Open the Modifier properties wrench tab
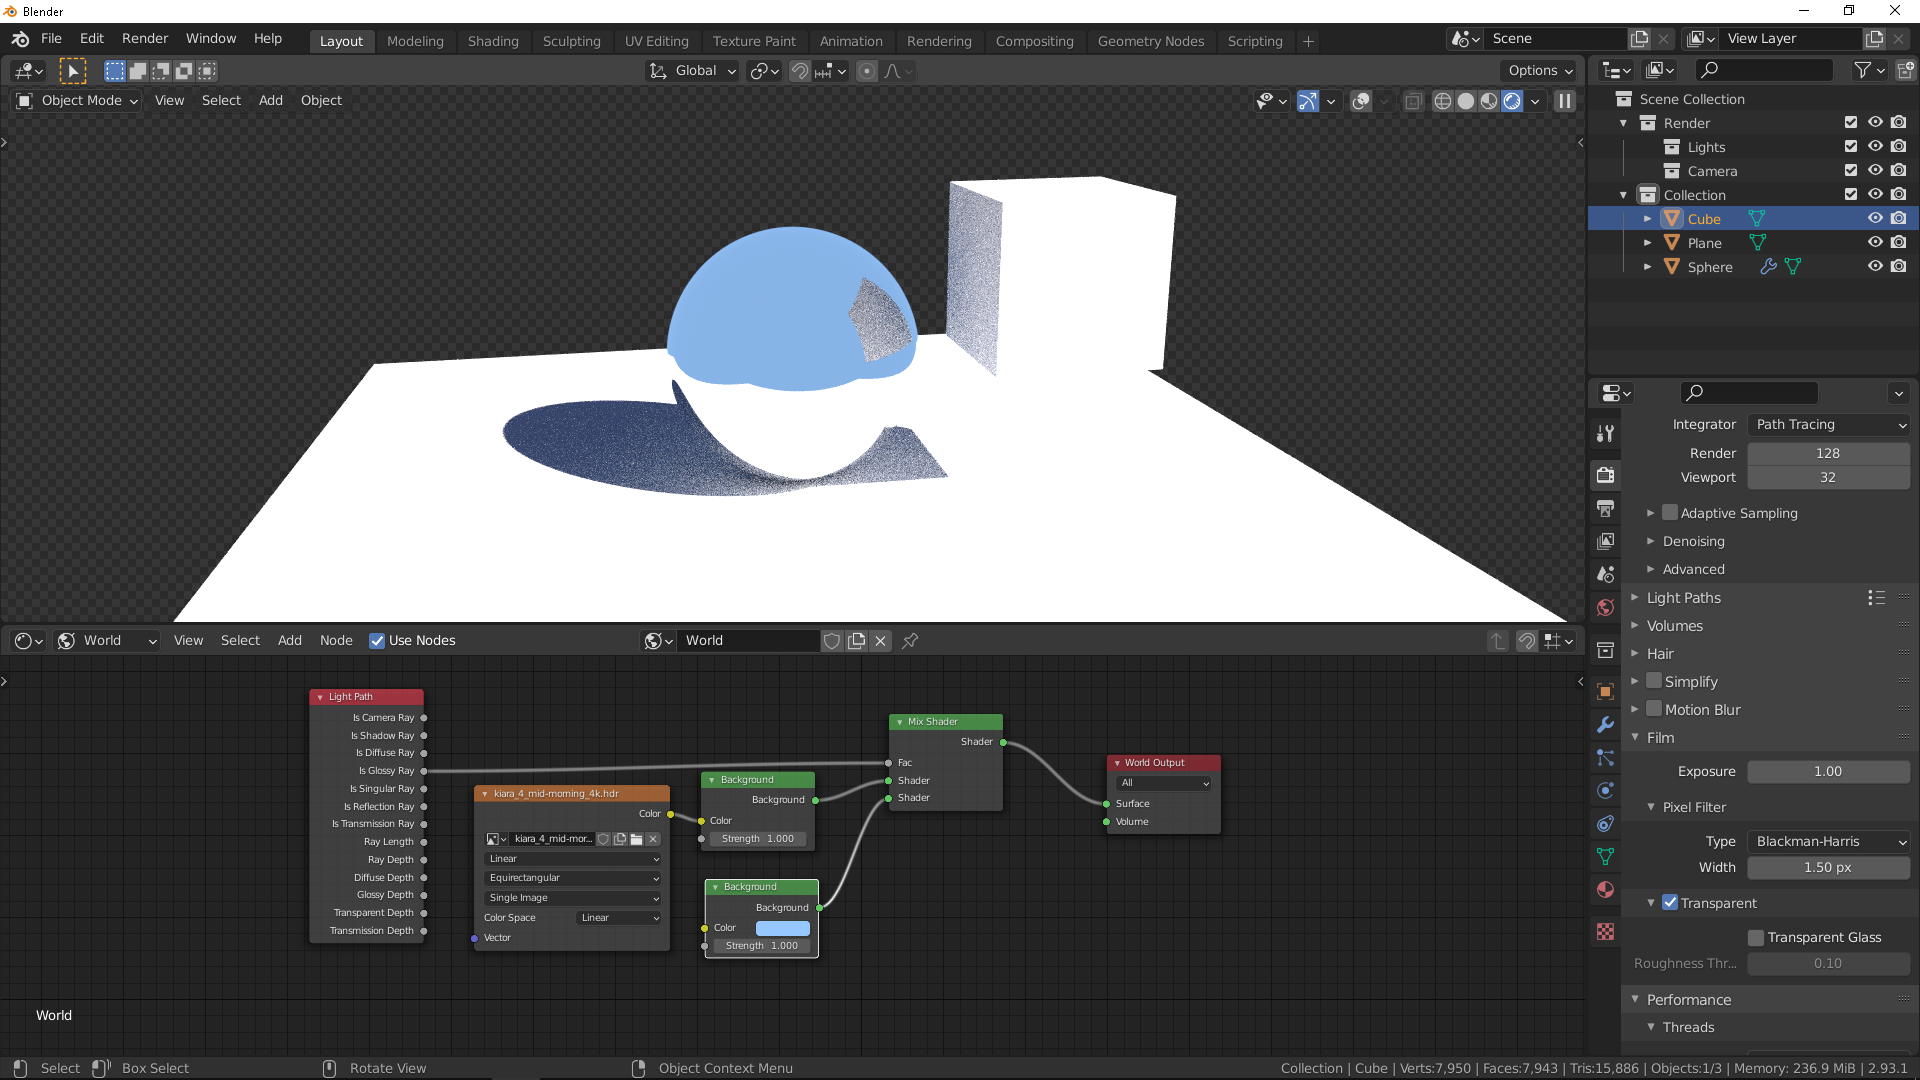 1605,725
